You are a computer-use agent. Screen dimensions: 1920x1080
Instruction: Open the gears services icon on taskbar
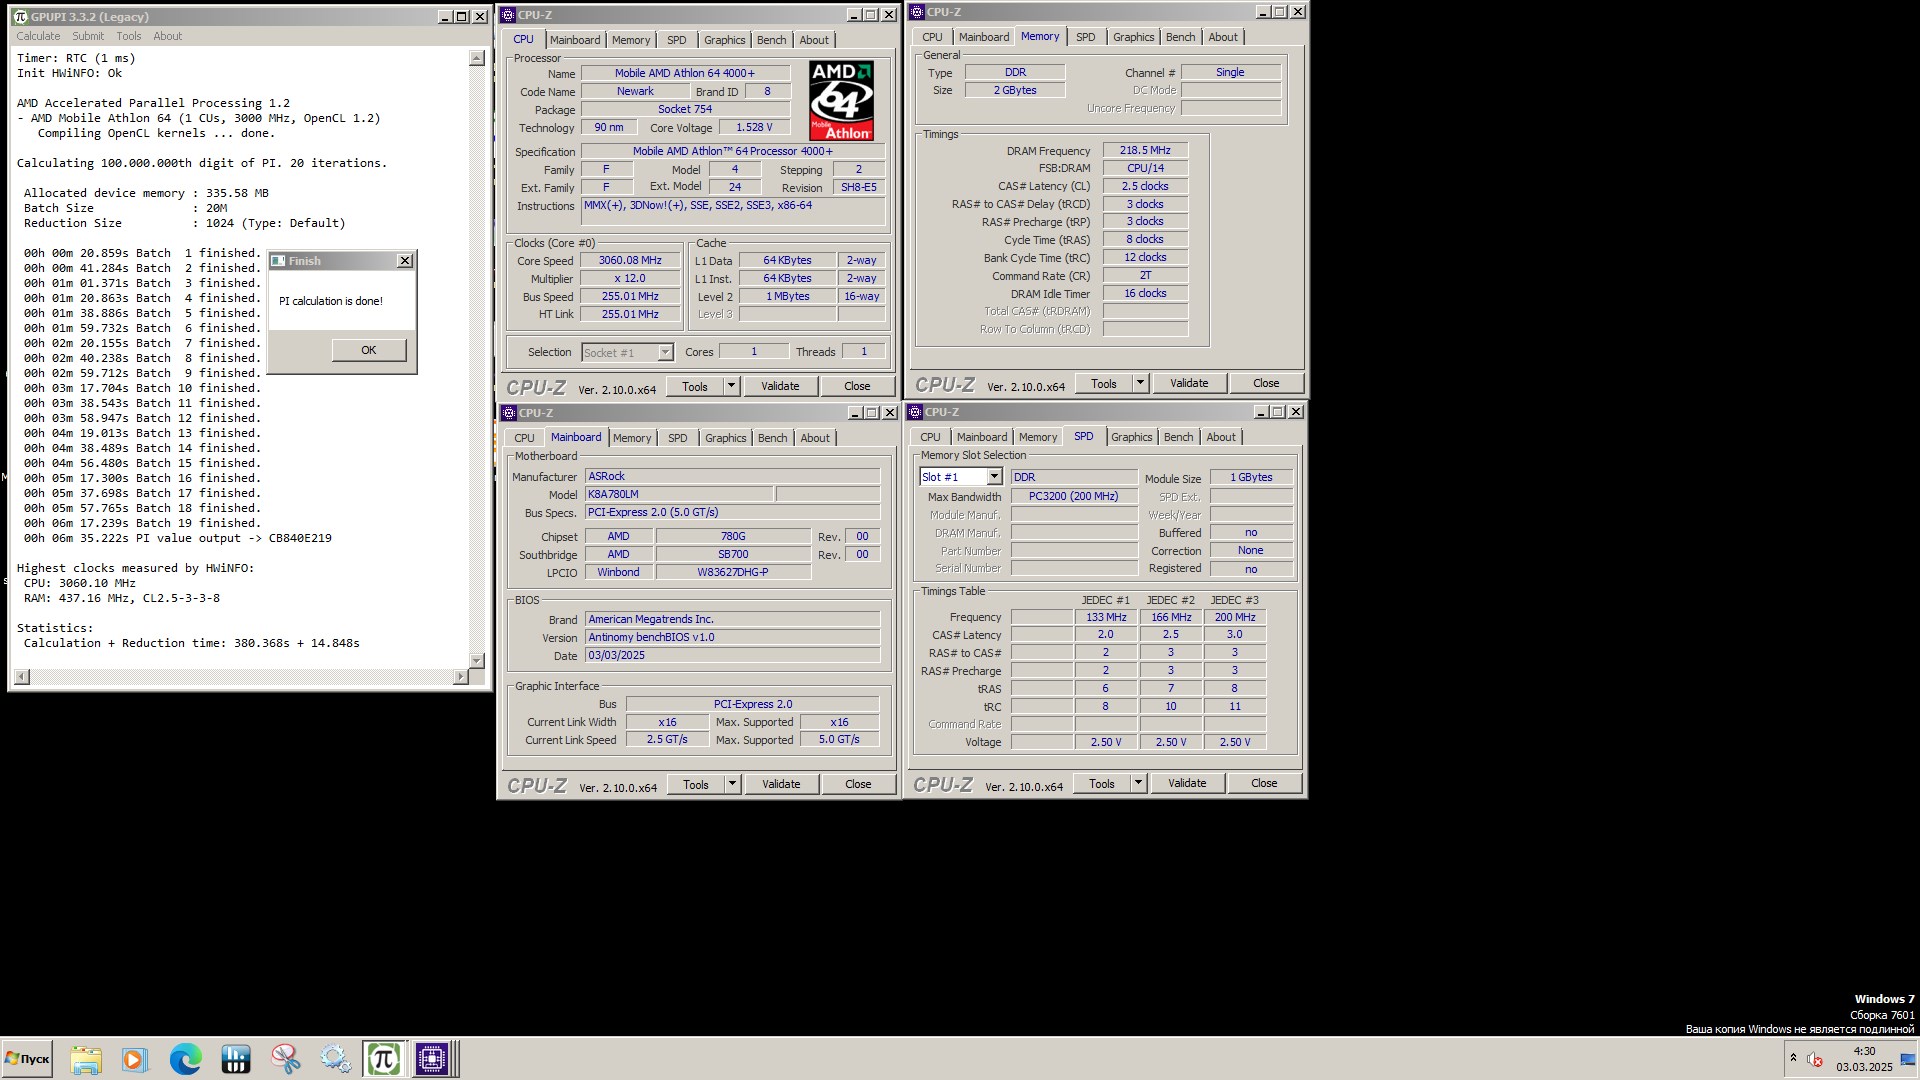tap(335, 1059)
